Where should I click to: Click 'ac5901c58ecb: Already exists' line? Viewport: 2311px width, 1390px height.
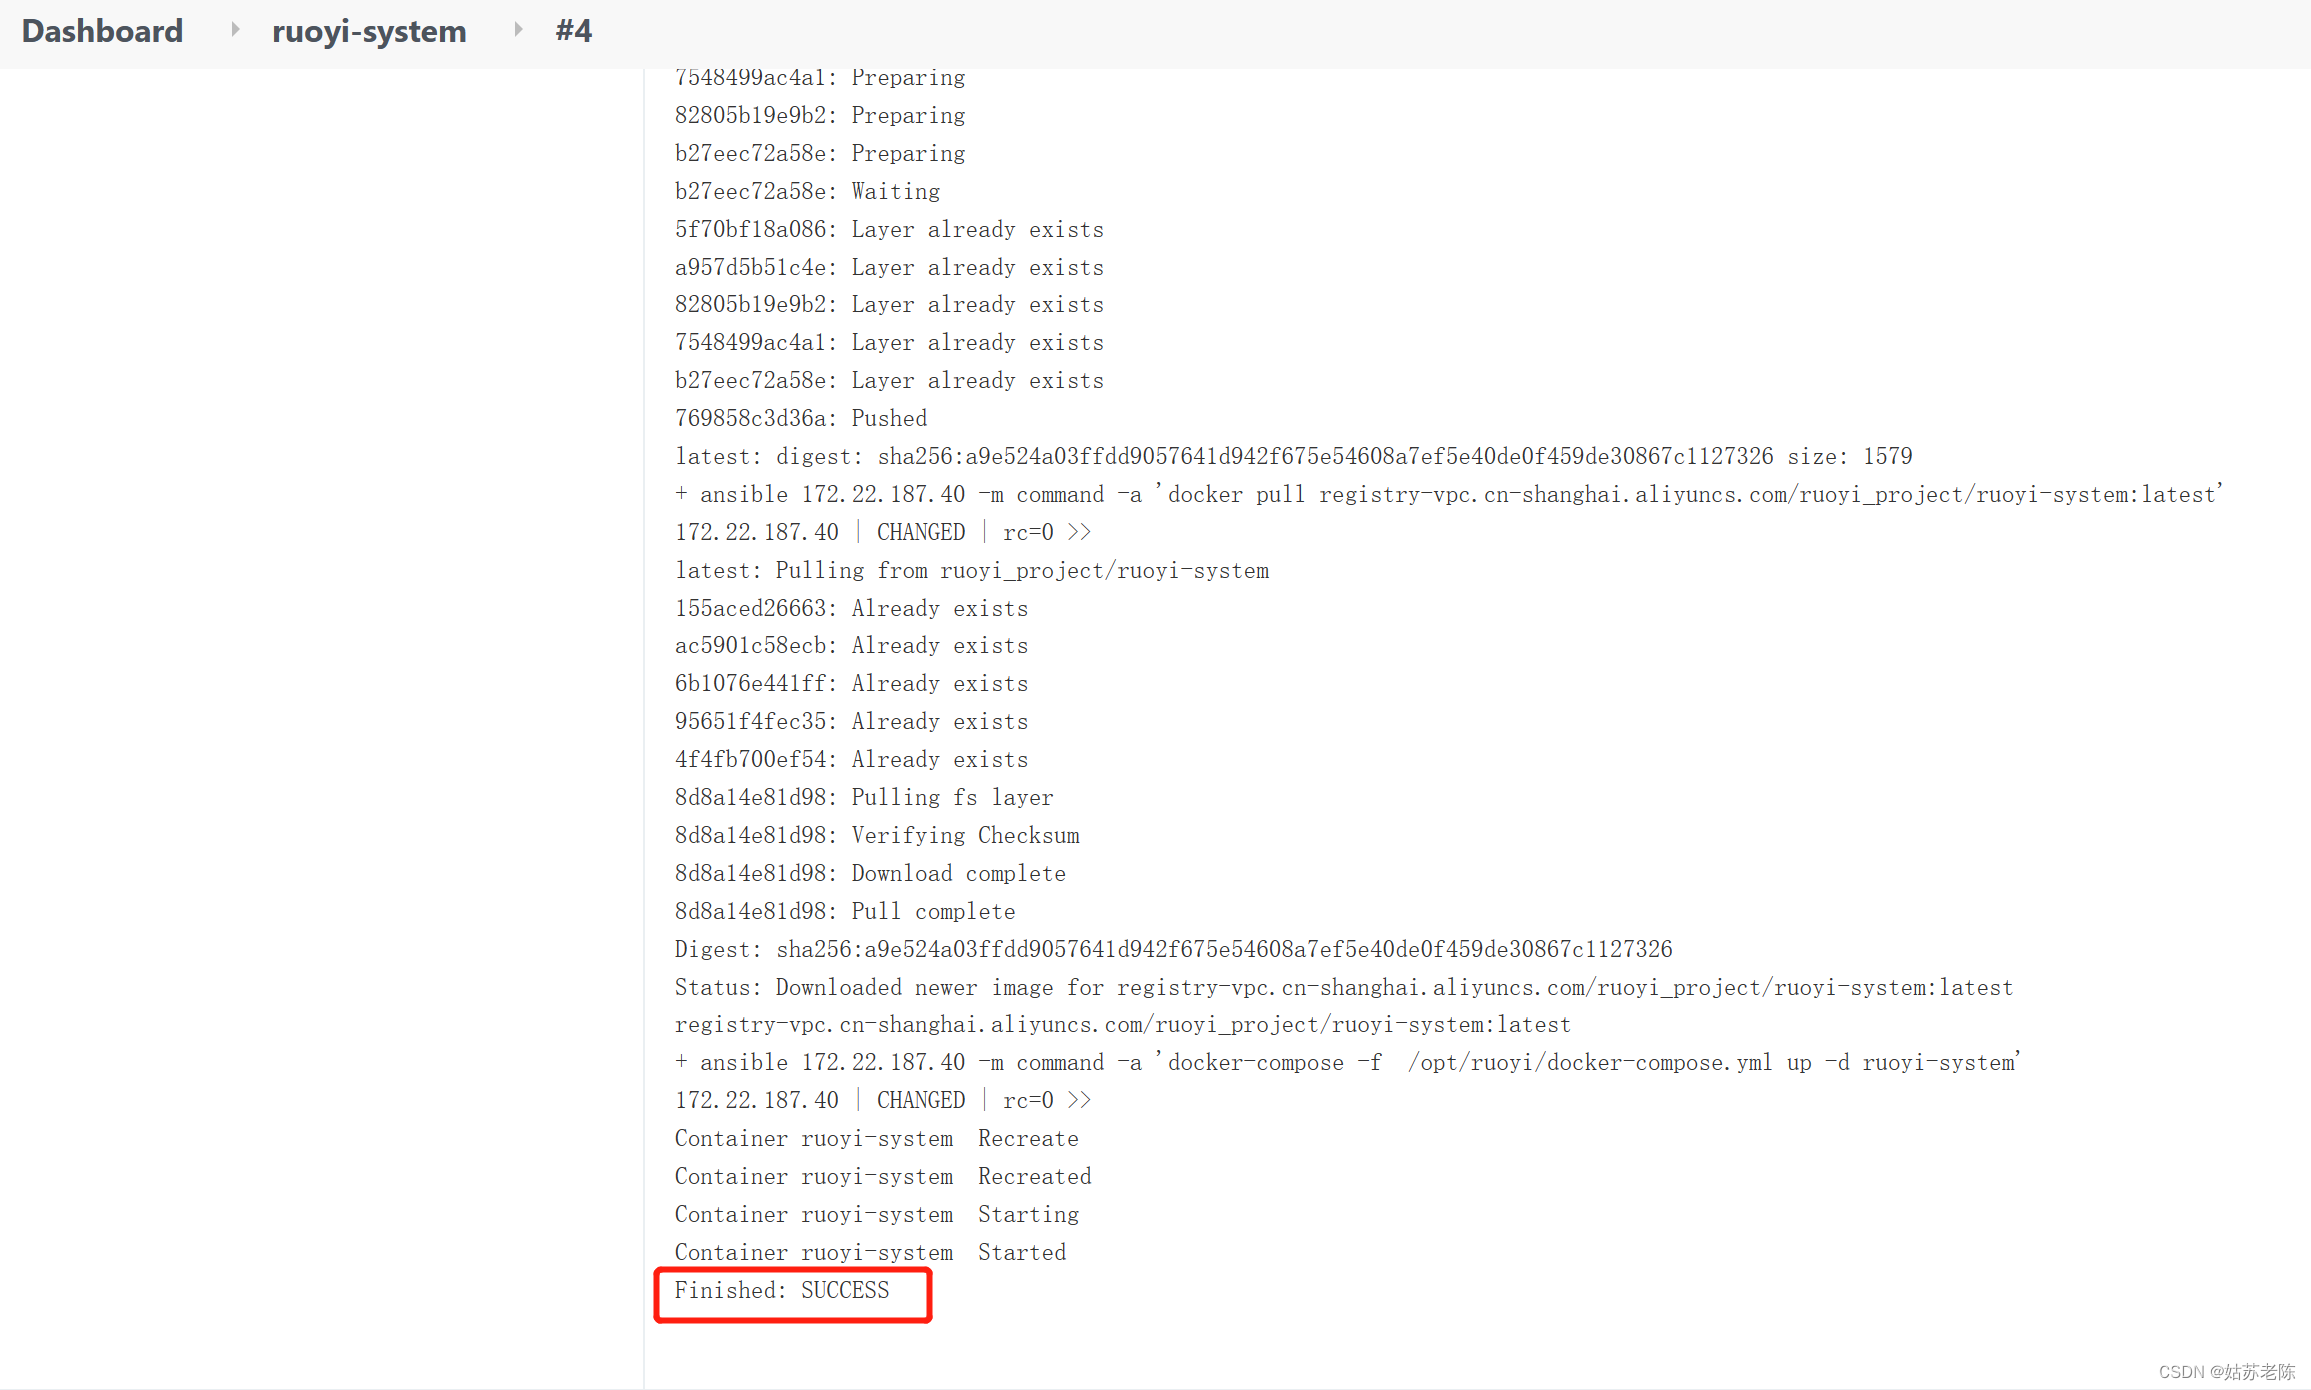[851, 645]
